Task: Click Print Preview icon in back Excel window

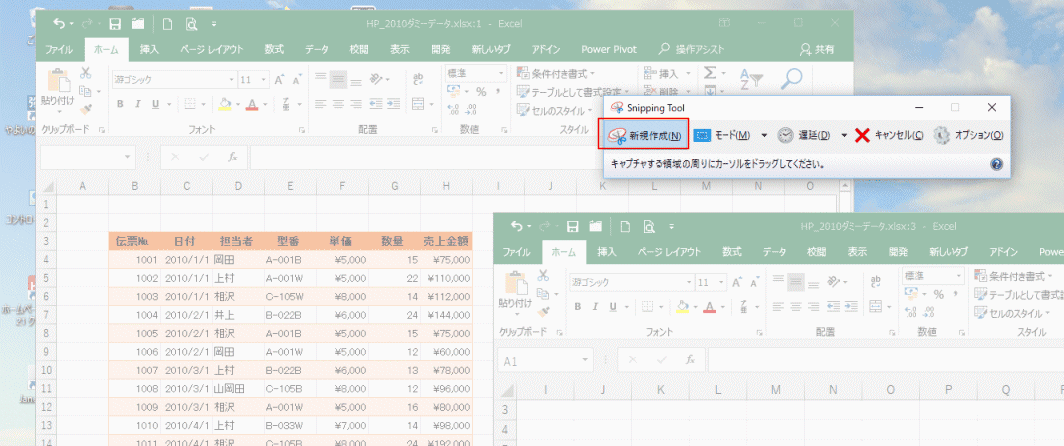Action: tap(191, 24)
